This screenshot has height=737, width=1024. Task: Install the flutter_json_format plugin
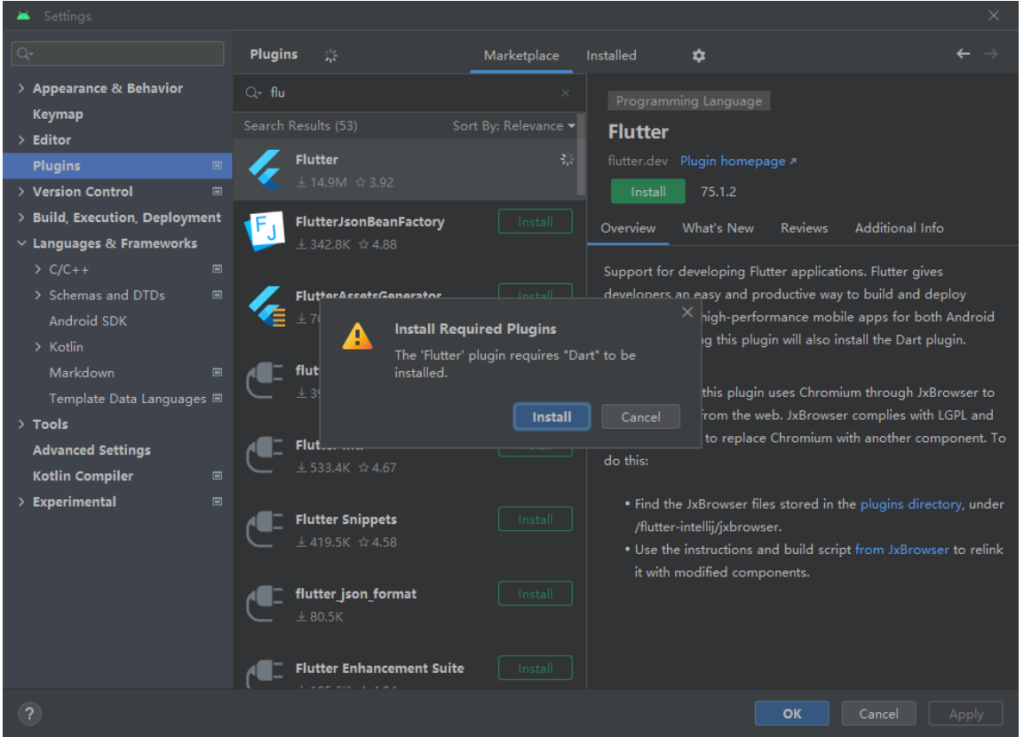535,593
